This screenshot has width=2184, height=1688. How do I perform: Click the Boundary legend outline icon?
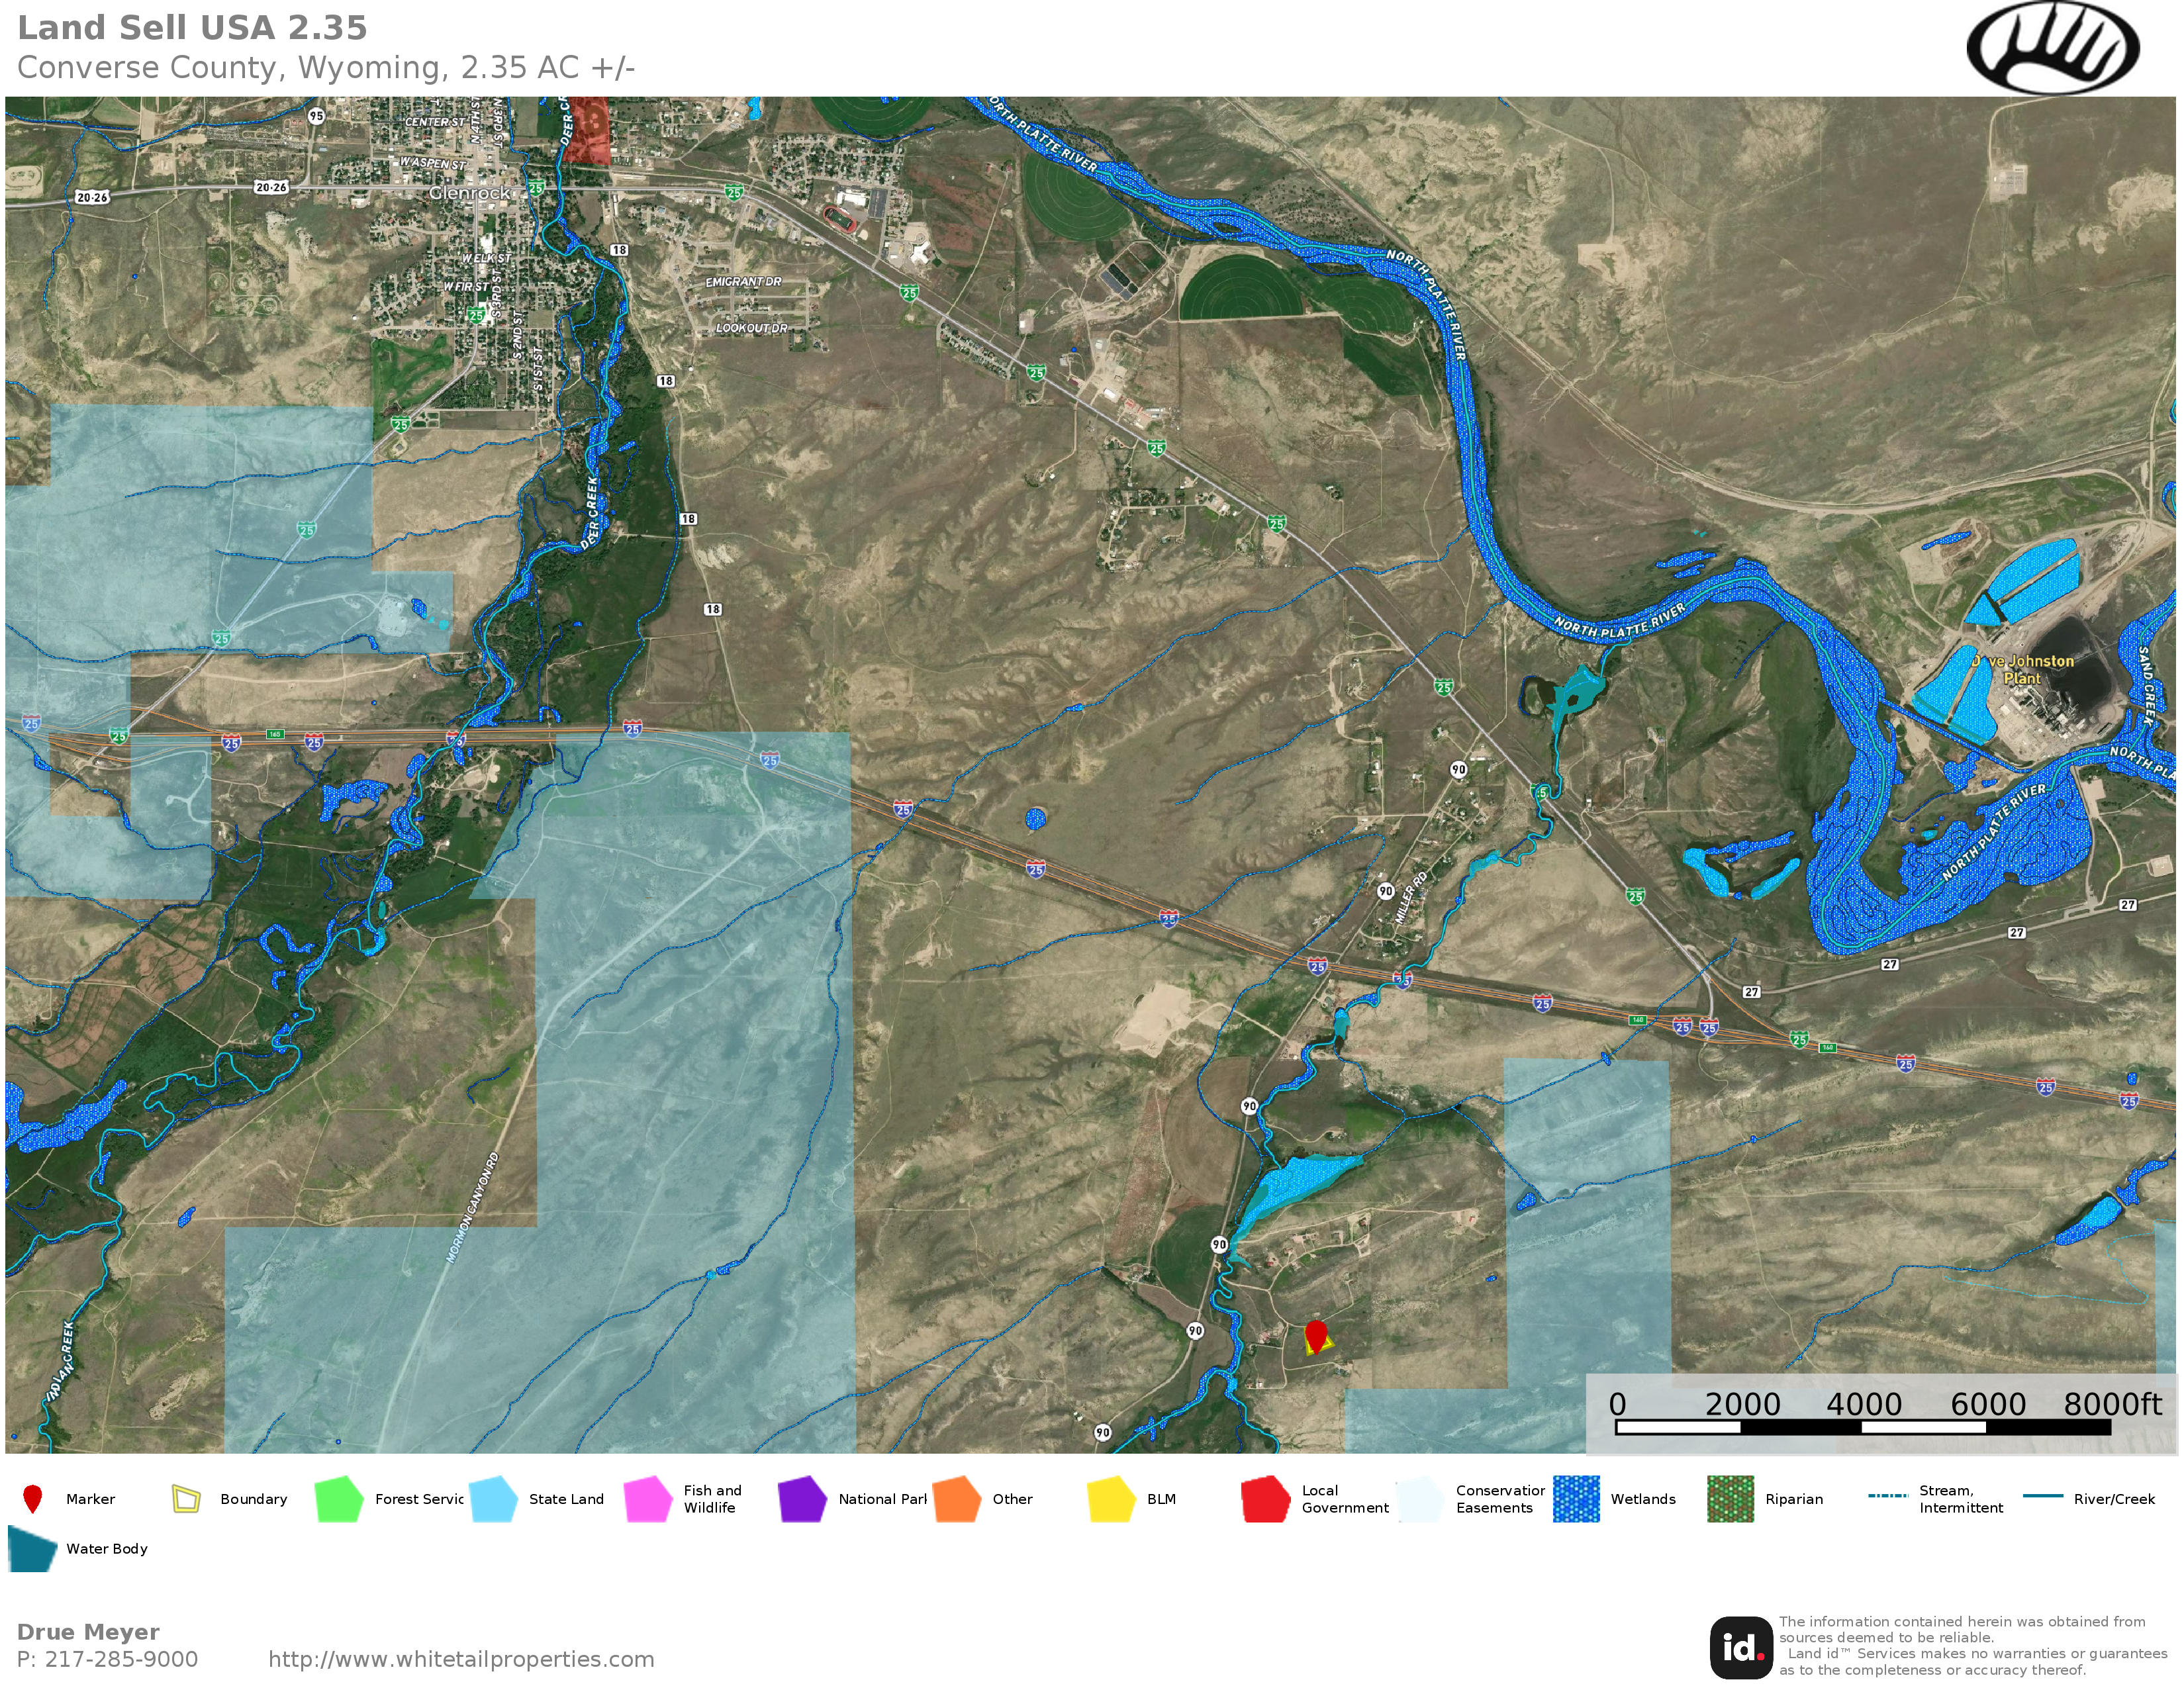click(x=186, y=1498)
